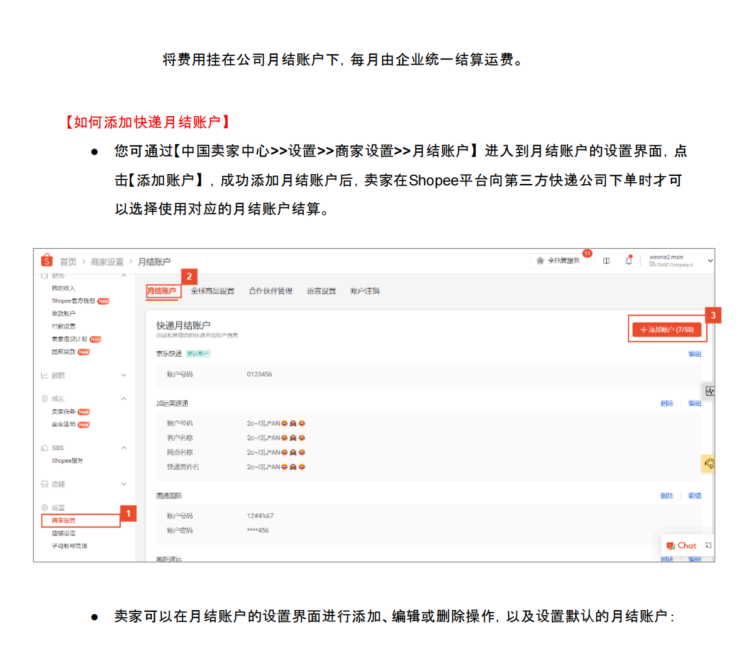Click the wennie2.main account name

(x=666, y=257)
